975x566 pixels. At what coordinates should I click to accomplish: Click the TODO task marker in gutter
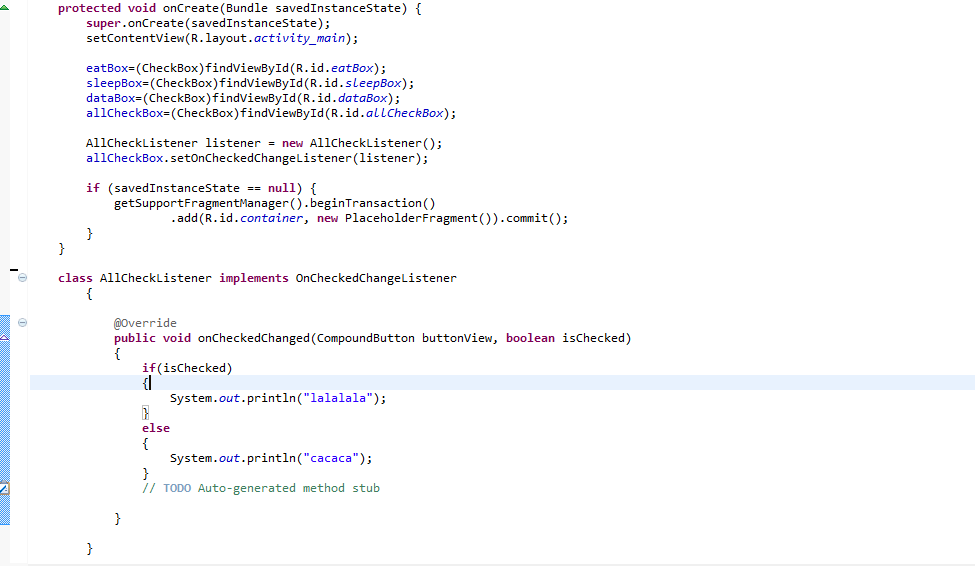point(4,489)
